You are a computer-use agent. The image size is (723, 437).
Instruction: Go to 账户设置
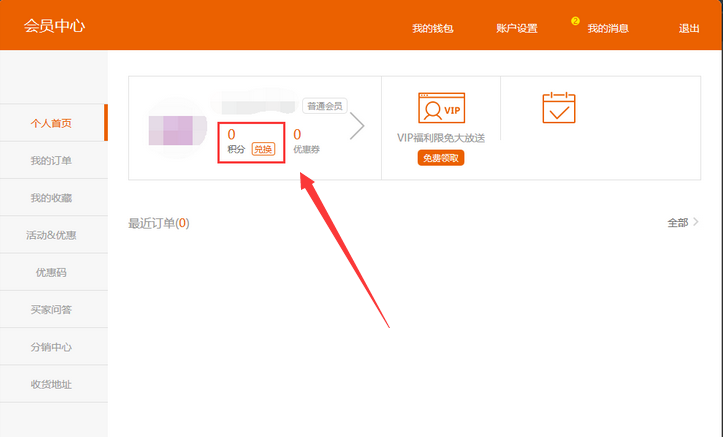pos(516,28)
